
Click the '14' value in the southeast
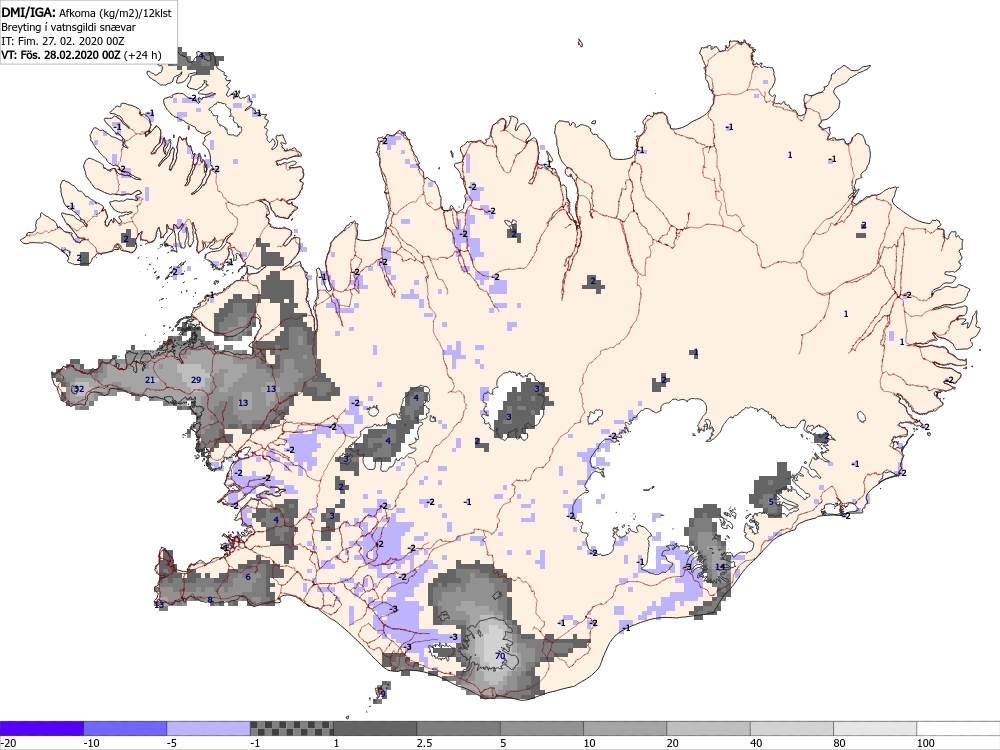click(x=720, y=567)
